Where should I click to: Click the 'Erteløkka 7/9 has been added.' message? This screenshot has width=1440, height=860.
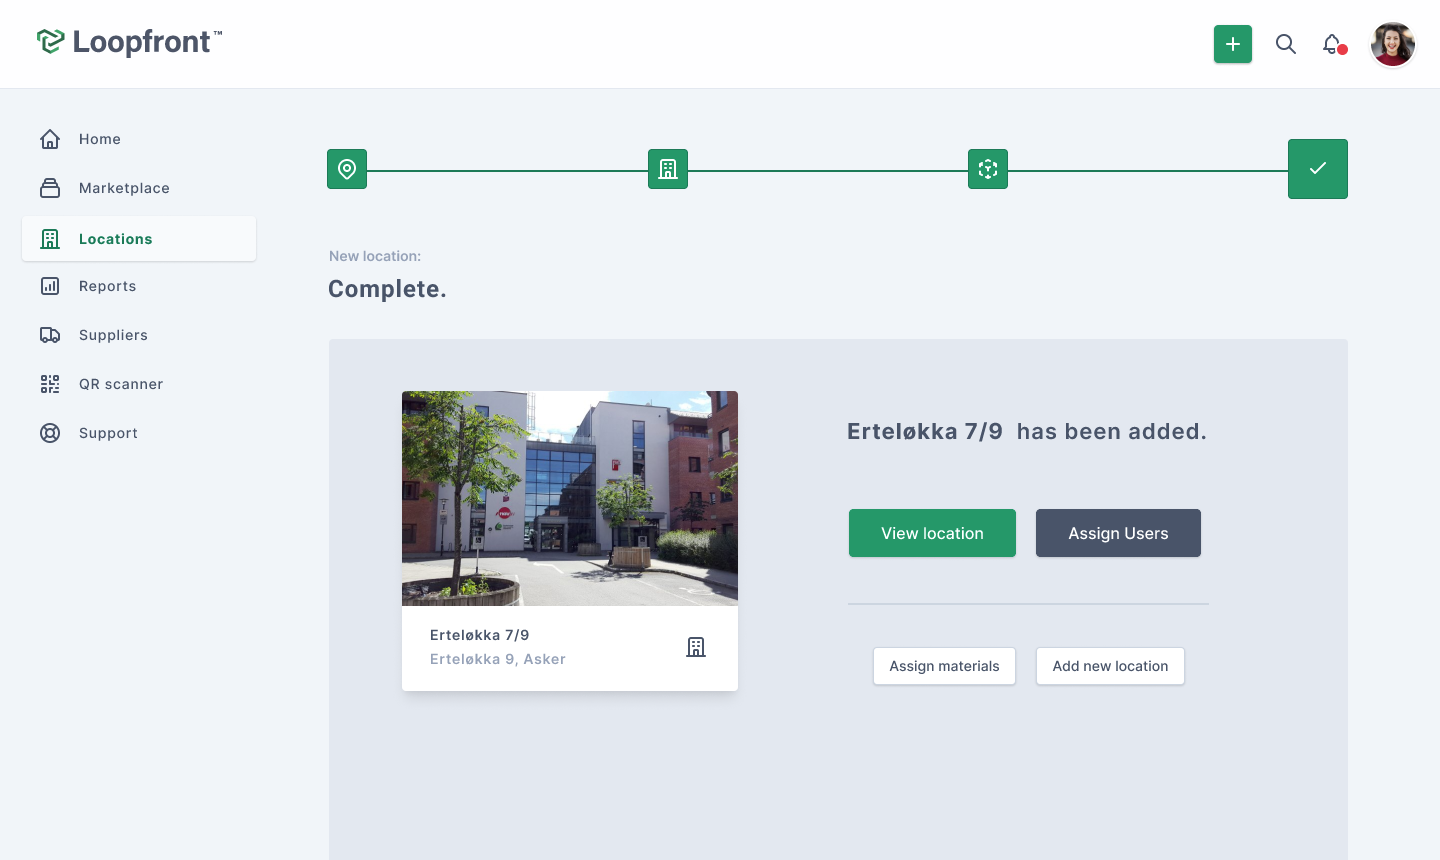pyautogui.click(x=1027, y=431)
